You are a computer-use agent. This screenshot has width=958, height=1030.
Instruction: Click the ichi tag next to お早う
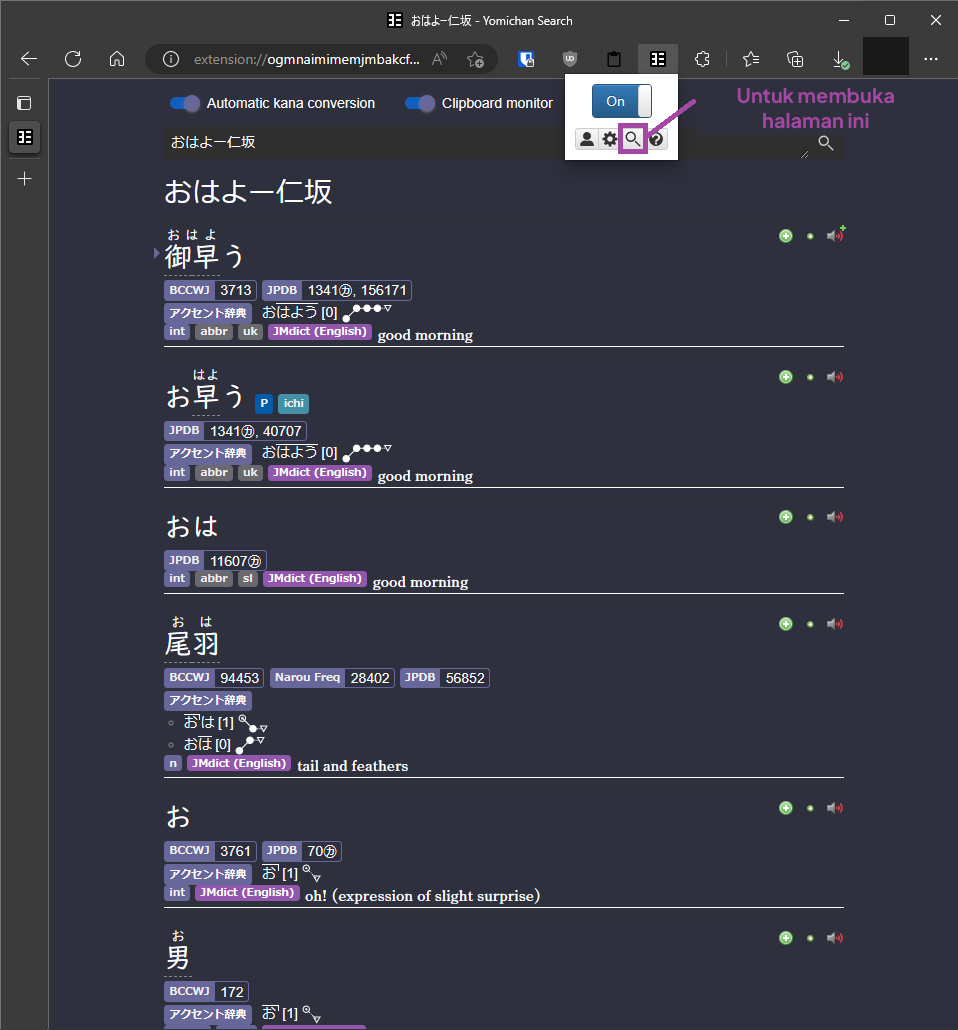pos(293,404)
